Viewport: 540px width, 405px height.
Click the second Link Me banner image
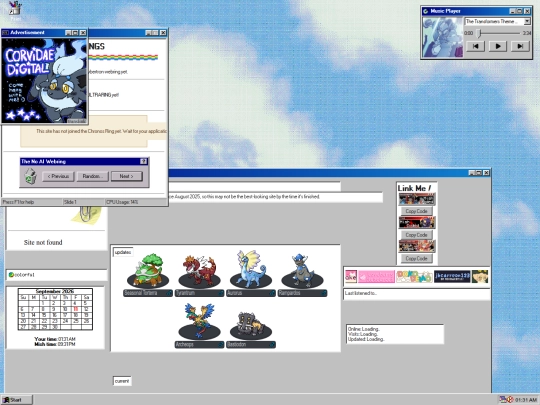tap(417, 222)
